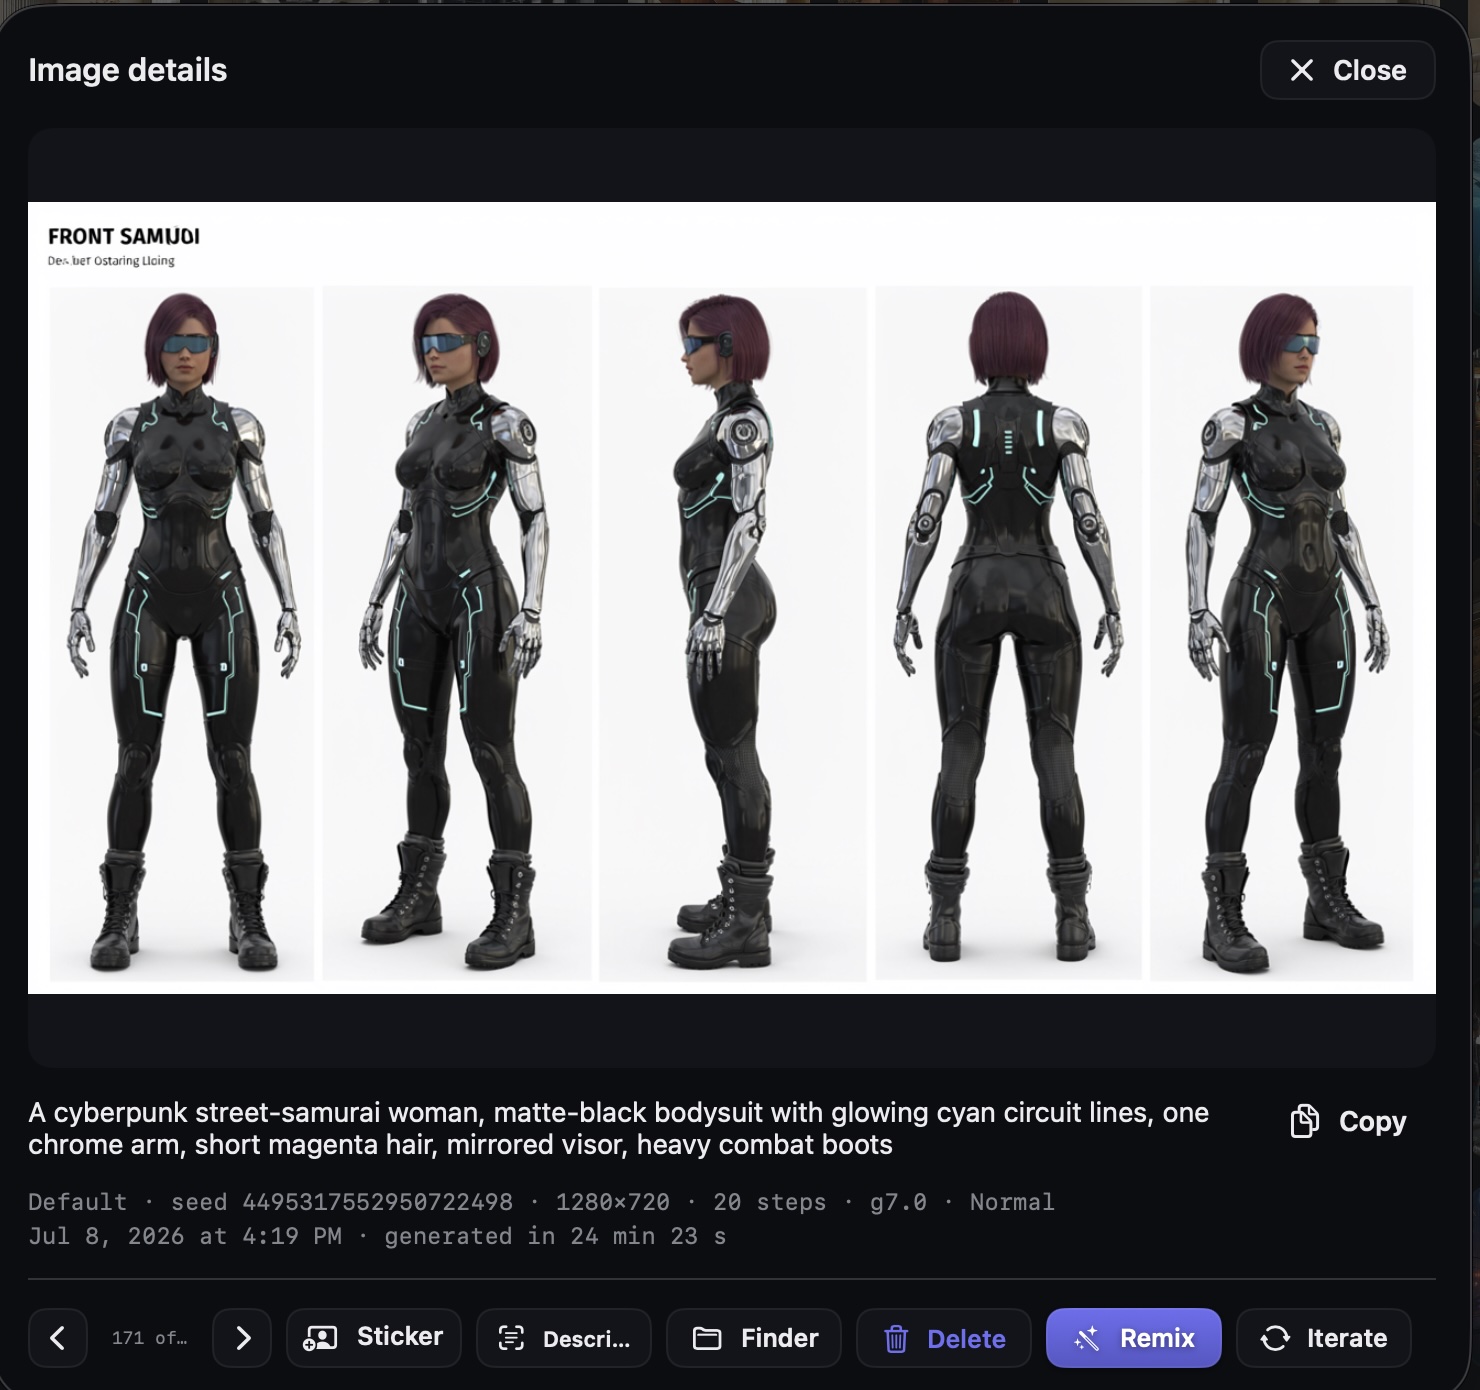Click the Describe scan-text icon
The height and width of the screenshot is (1390, 1480).
click(x=511, y=1338)
